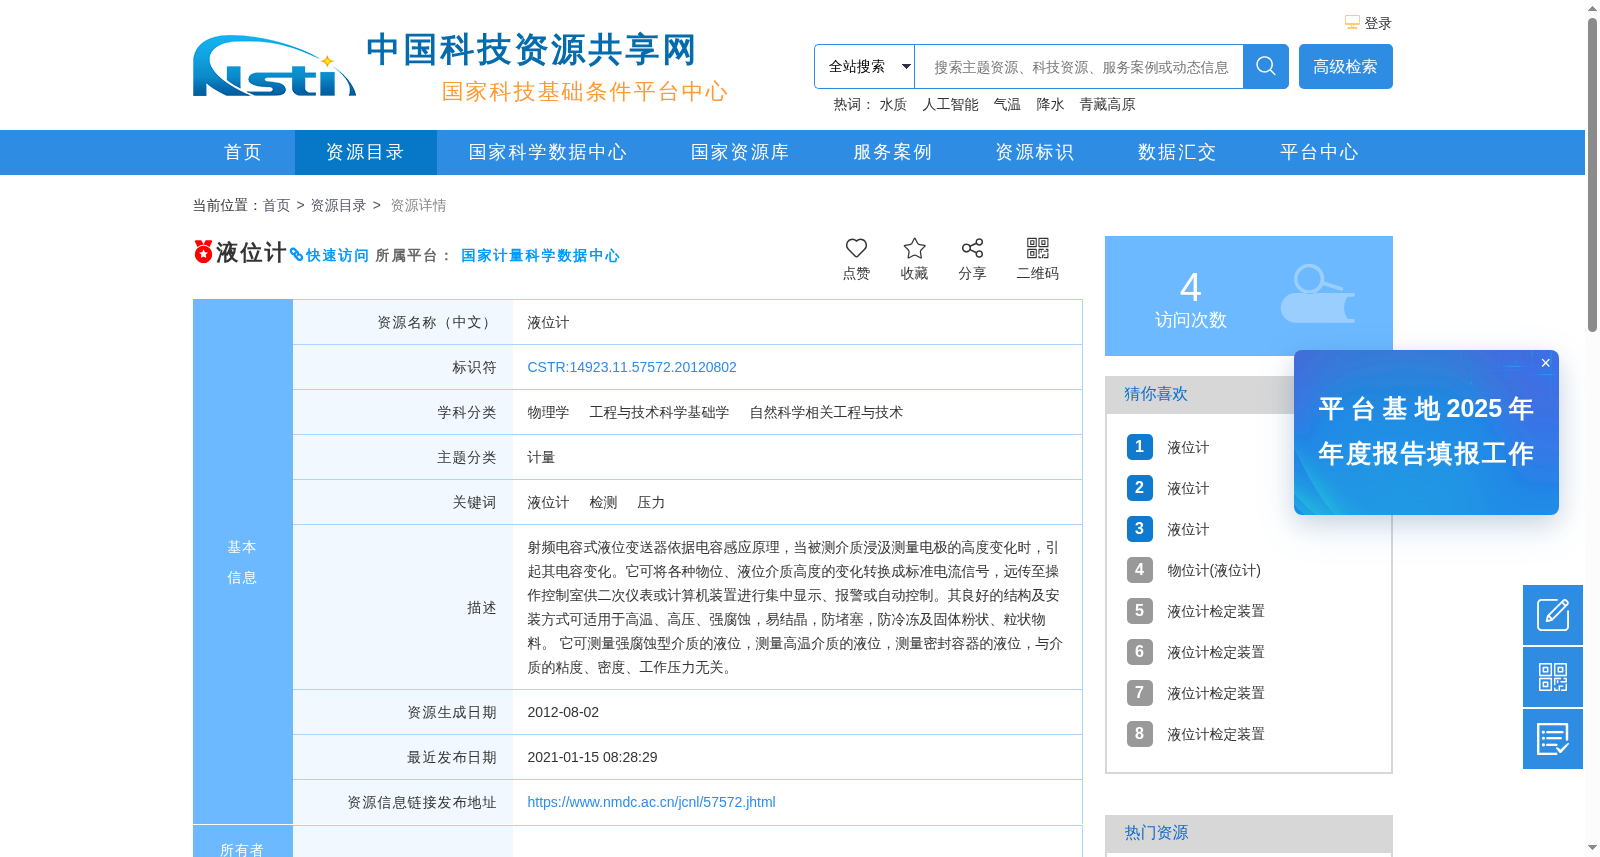The width and height of the screenshot is (1600, 857).
Task: Click the keyword 压力
Action: [x=651, y=502]
